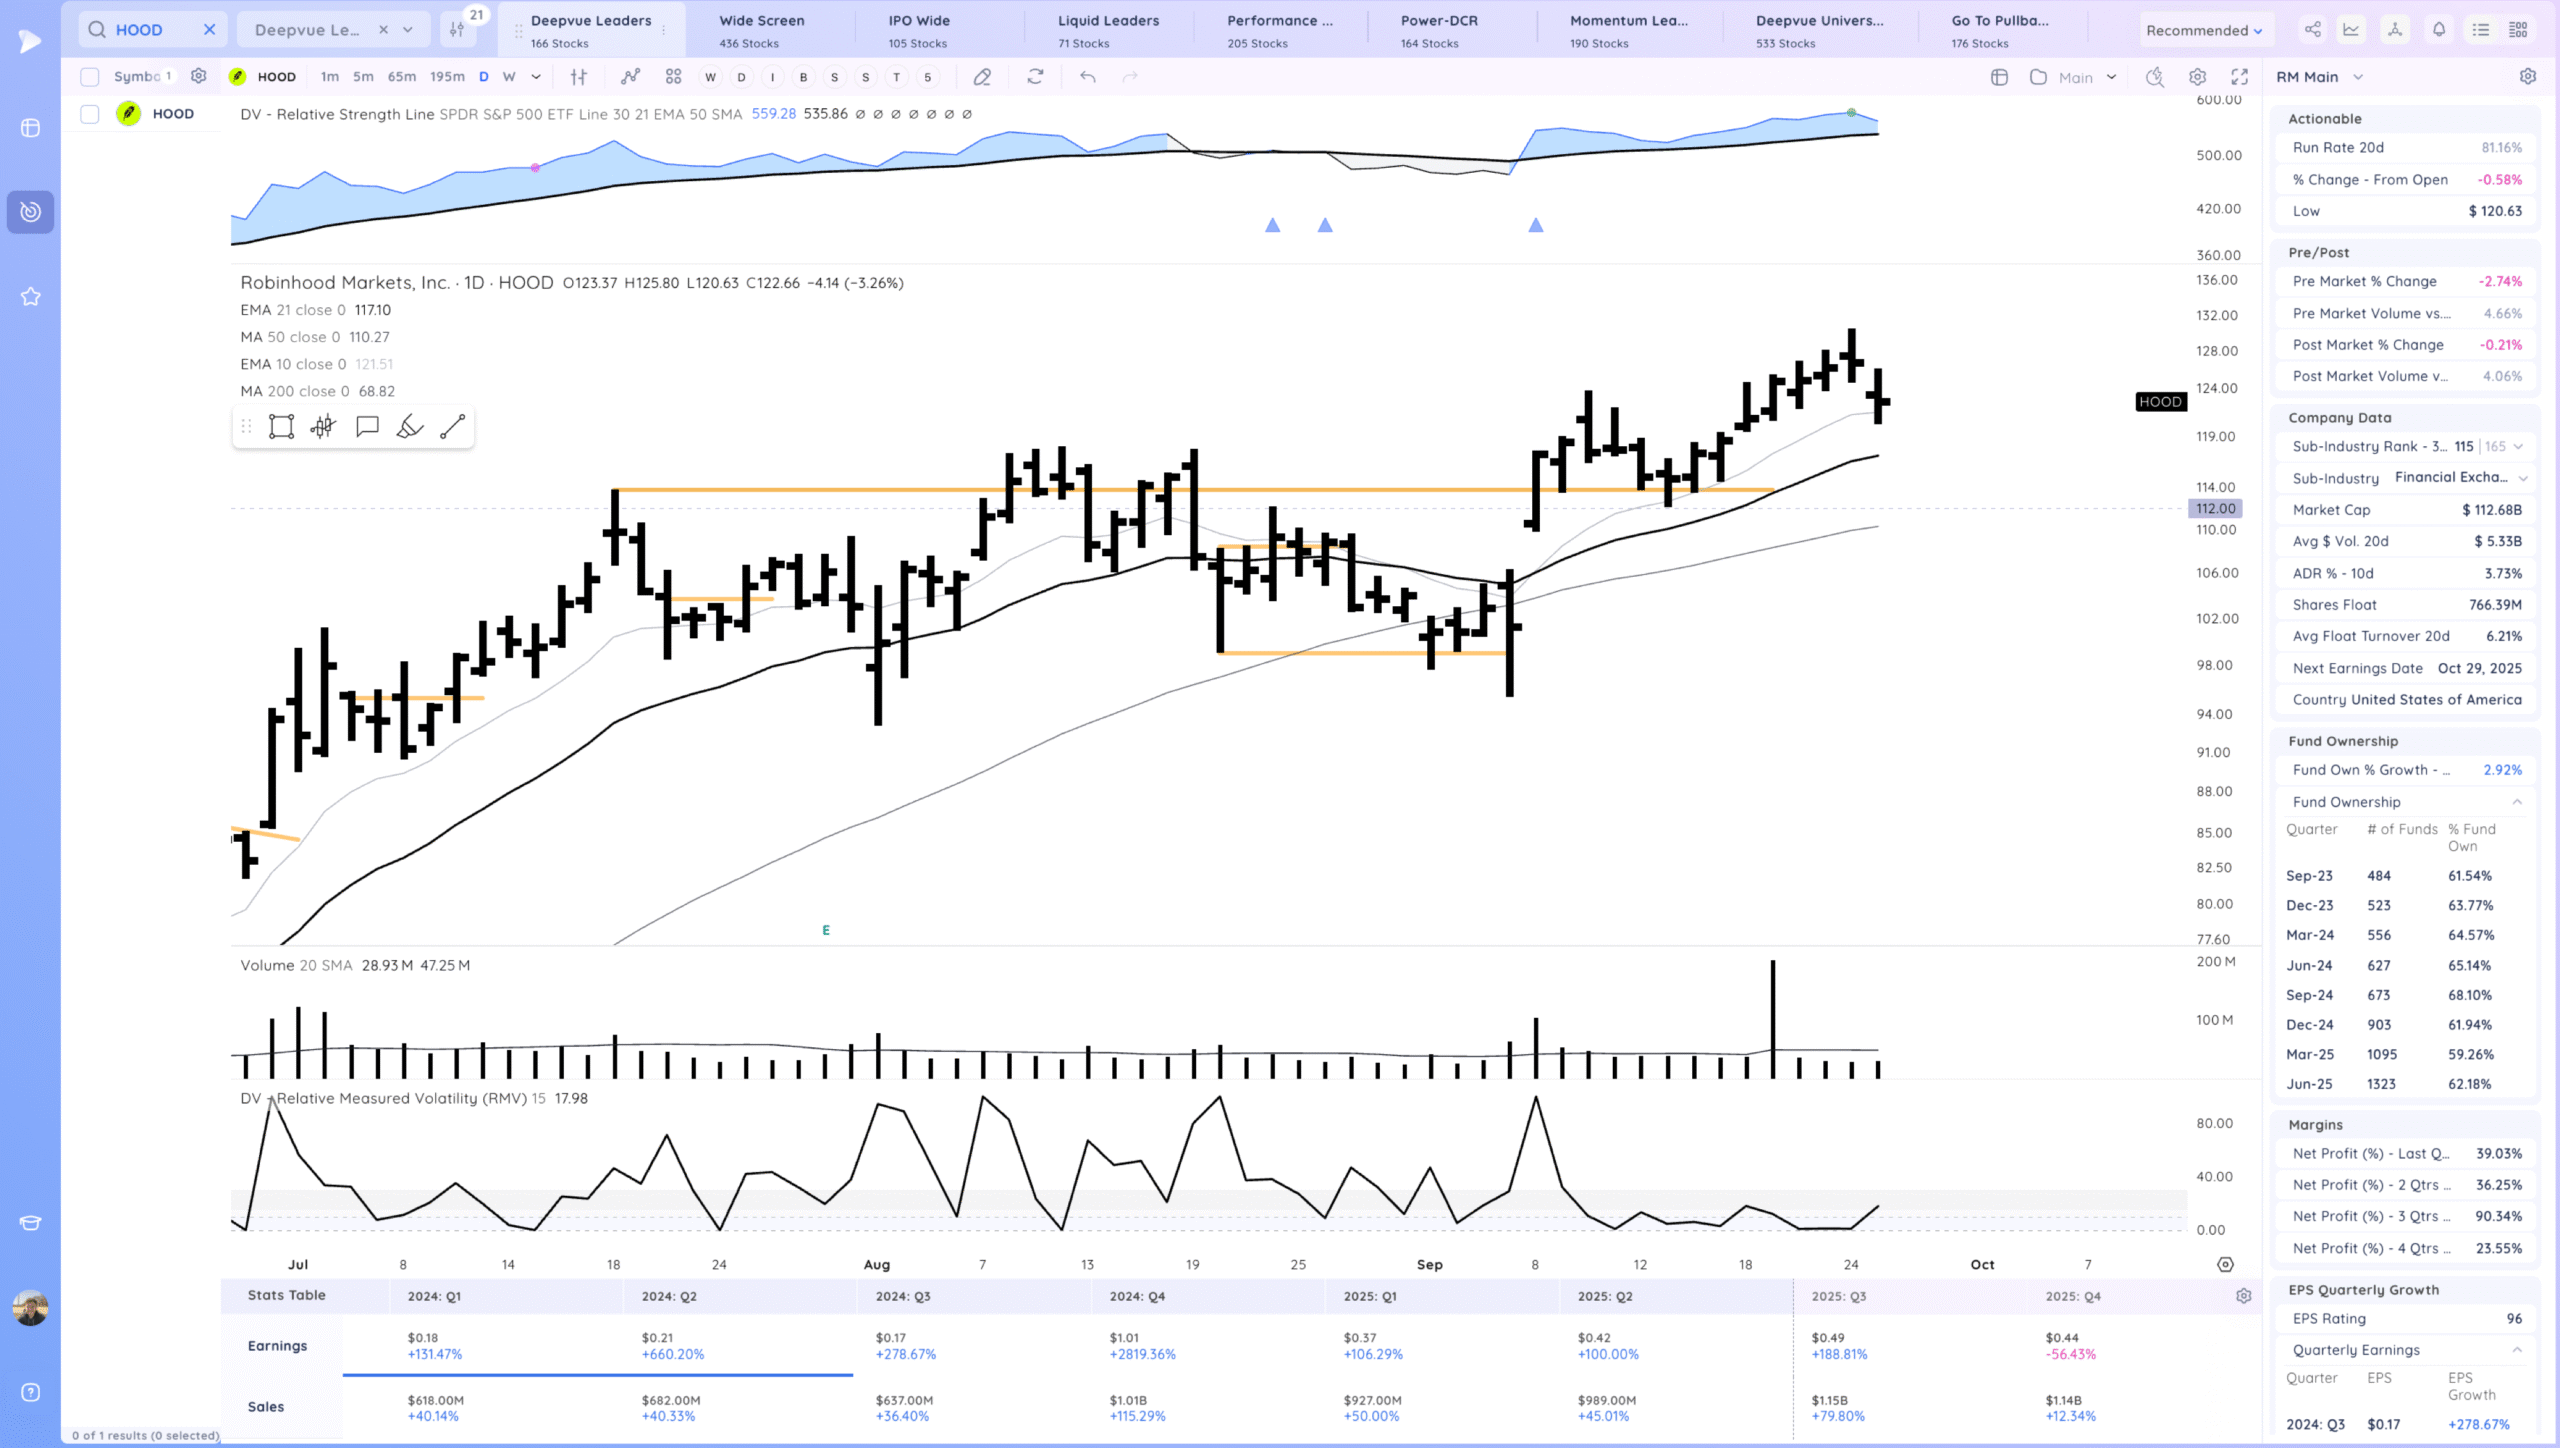Toggle the circled D chart option
Viewport: 2560px width, 1448px height.
[x=741, y=77]
